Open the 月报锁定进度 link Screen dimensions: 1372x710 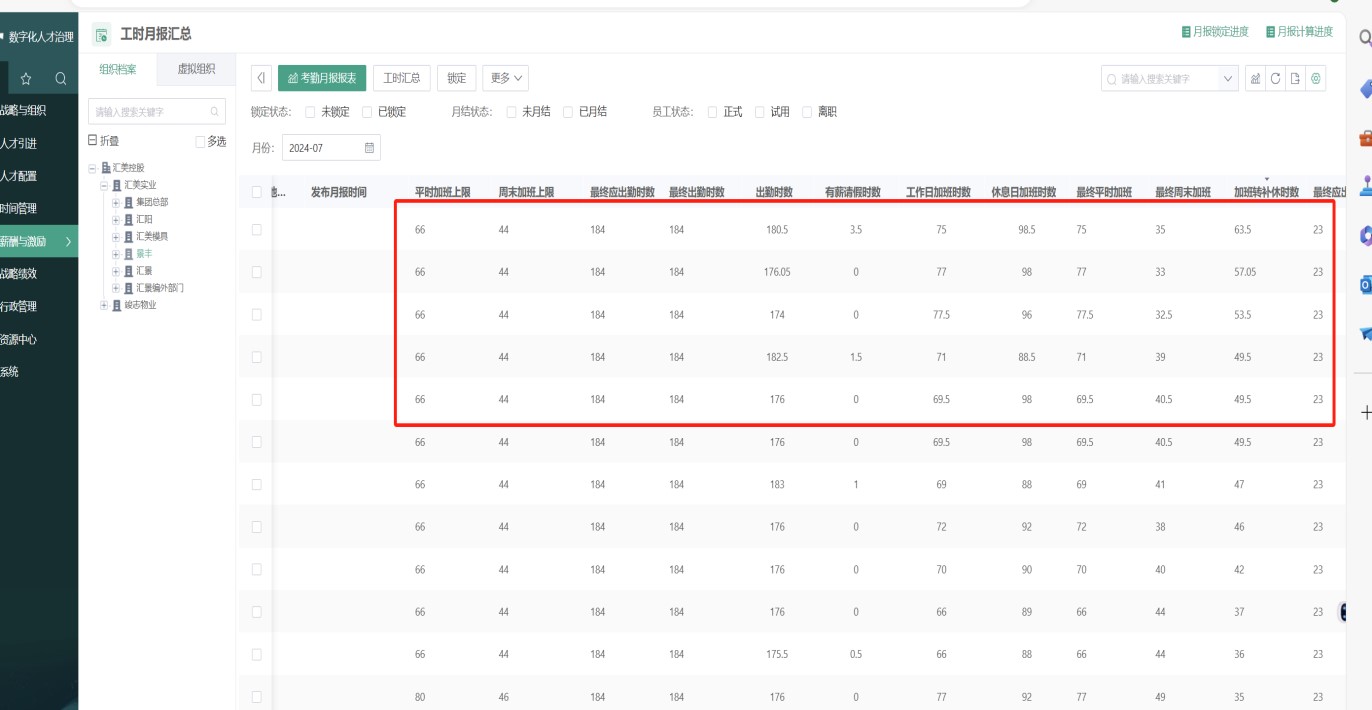pos(1215,32)
